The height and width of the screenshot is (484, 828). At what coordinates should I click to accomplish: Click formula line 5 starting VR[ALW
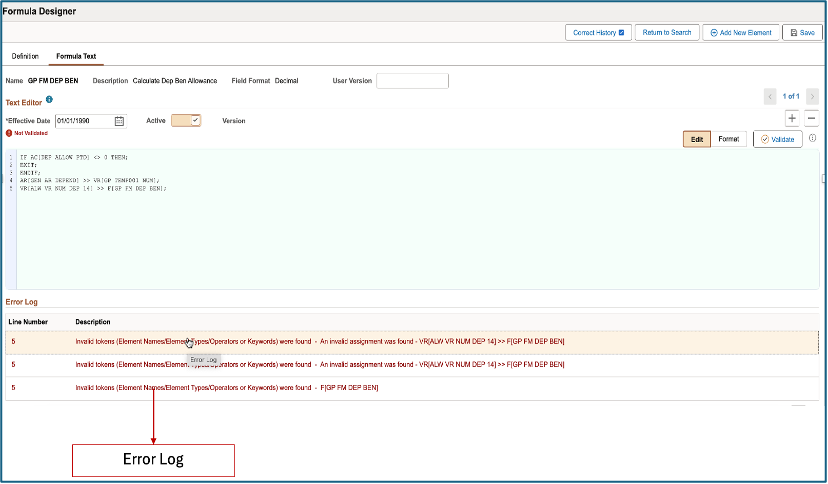(93, 188)
